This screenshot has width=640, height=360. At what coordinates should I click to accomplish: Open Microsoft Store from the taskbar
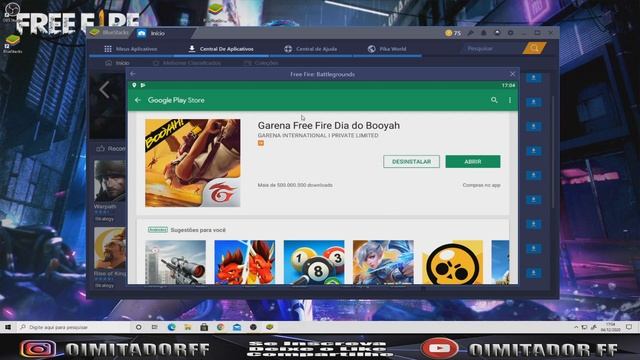[x=204, y=327]
